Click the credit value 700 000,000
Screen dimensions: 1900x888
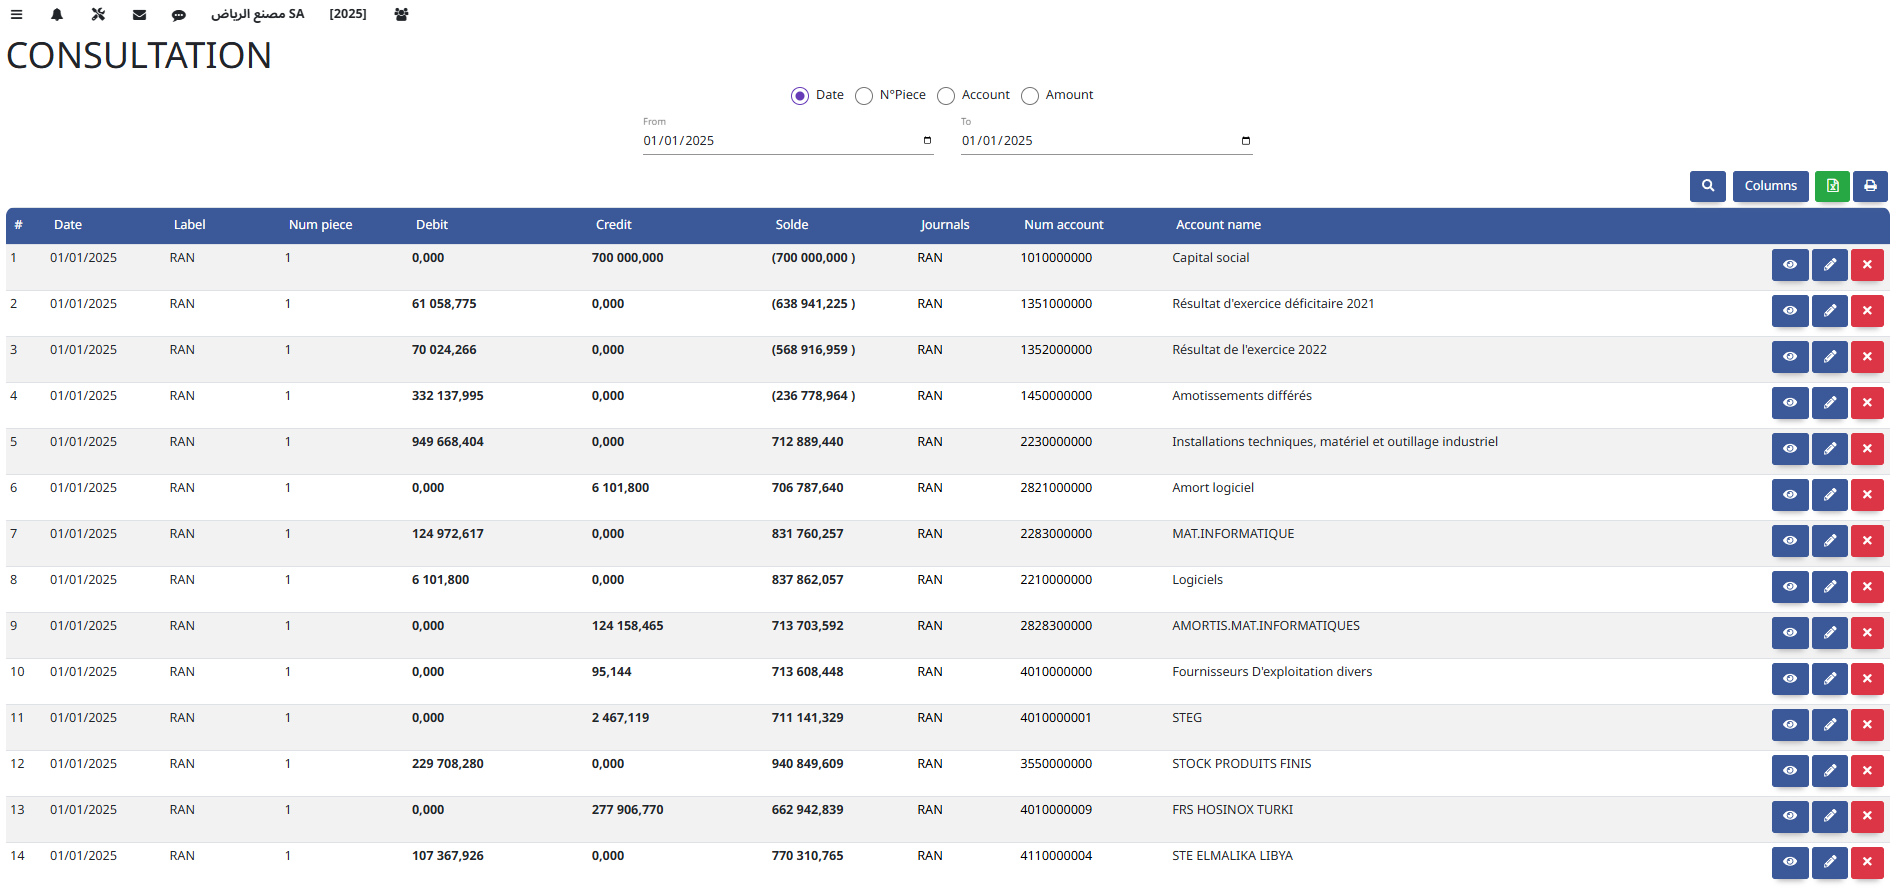coord(627,258)
